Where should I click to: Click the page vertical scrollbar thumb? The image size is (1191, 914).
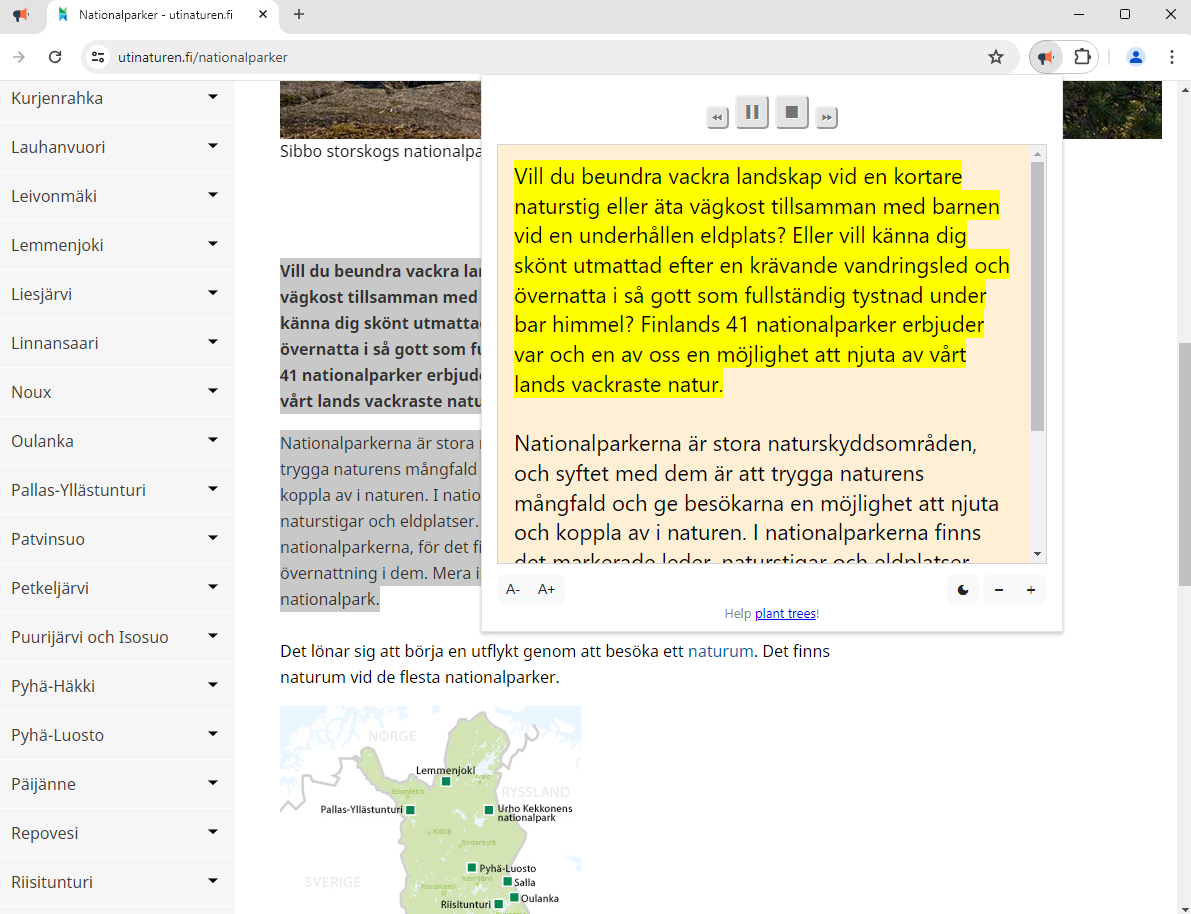1184,463
